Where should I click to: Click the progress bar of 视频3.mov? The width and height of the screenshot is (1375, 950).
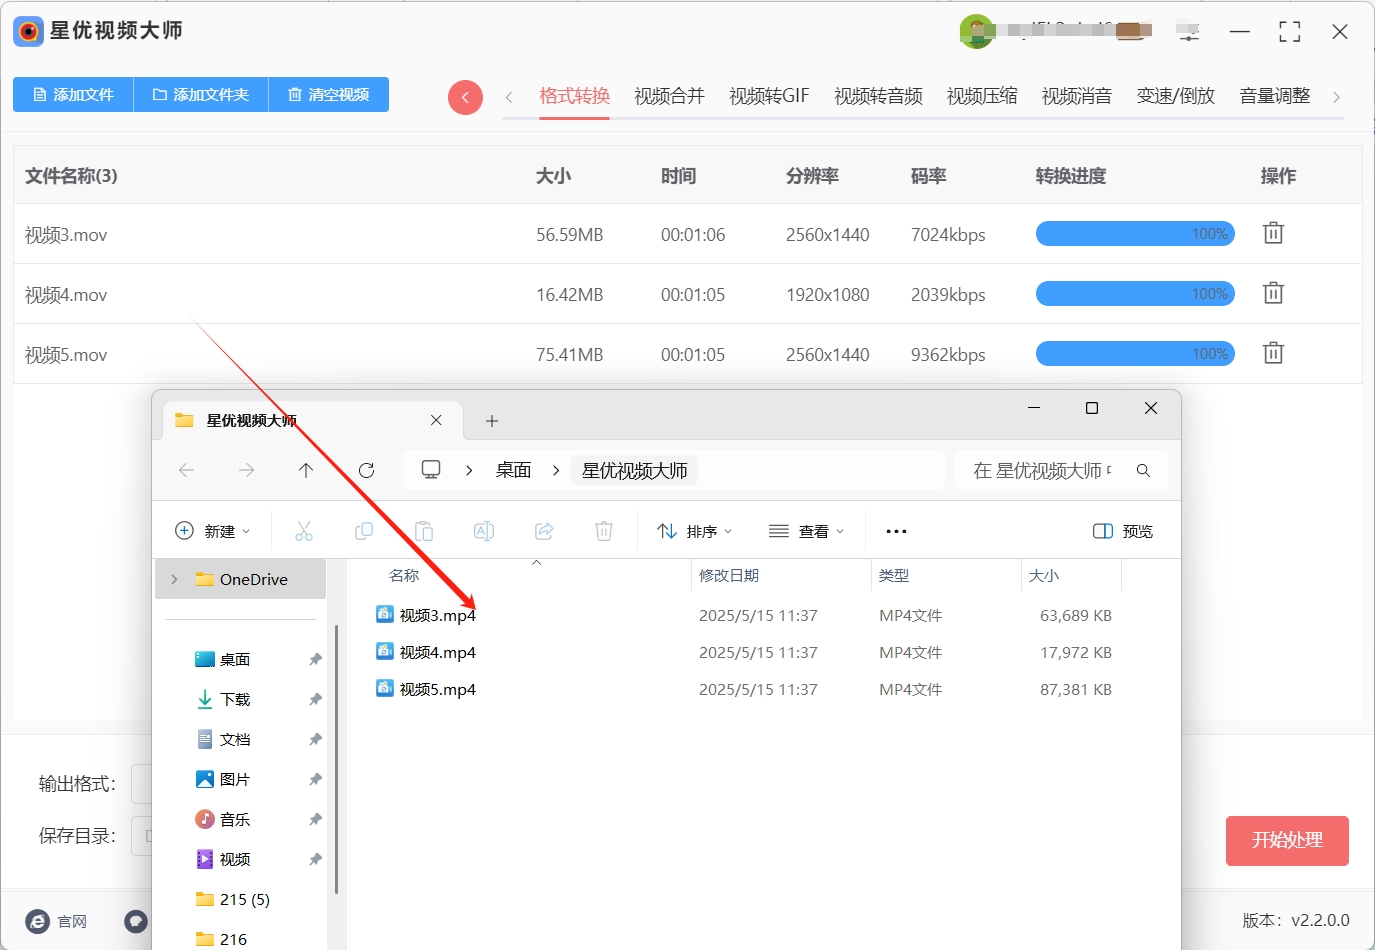[1135, 234]
